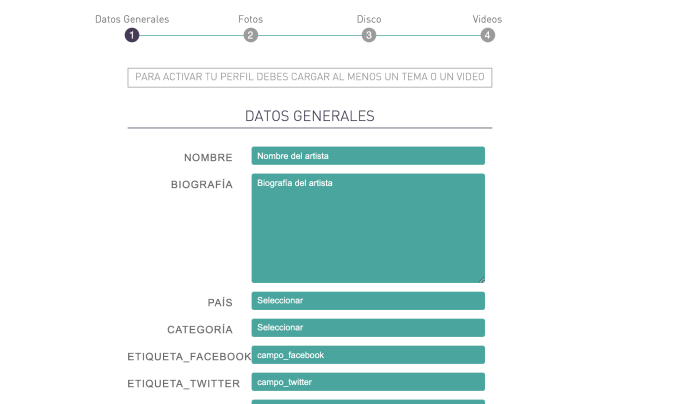Open the Datos Generales step label
The height and width of the screenshot is (404, 695).
(x=132, y=19)
